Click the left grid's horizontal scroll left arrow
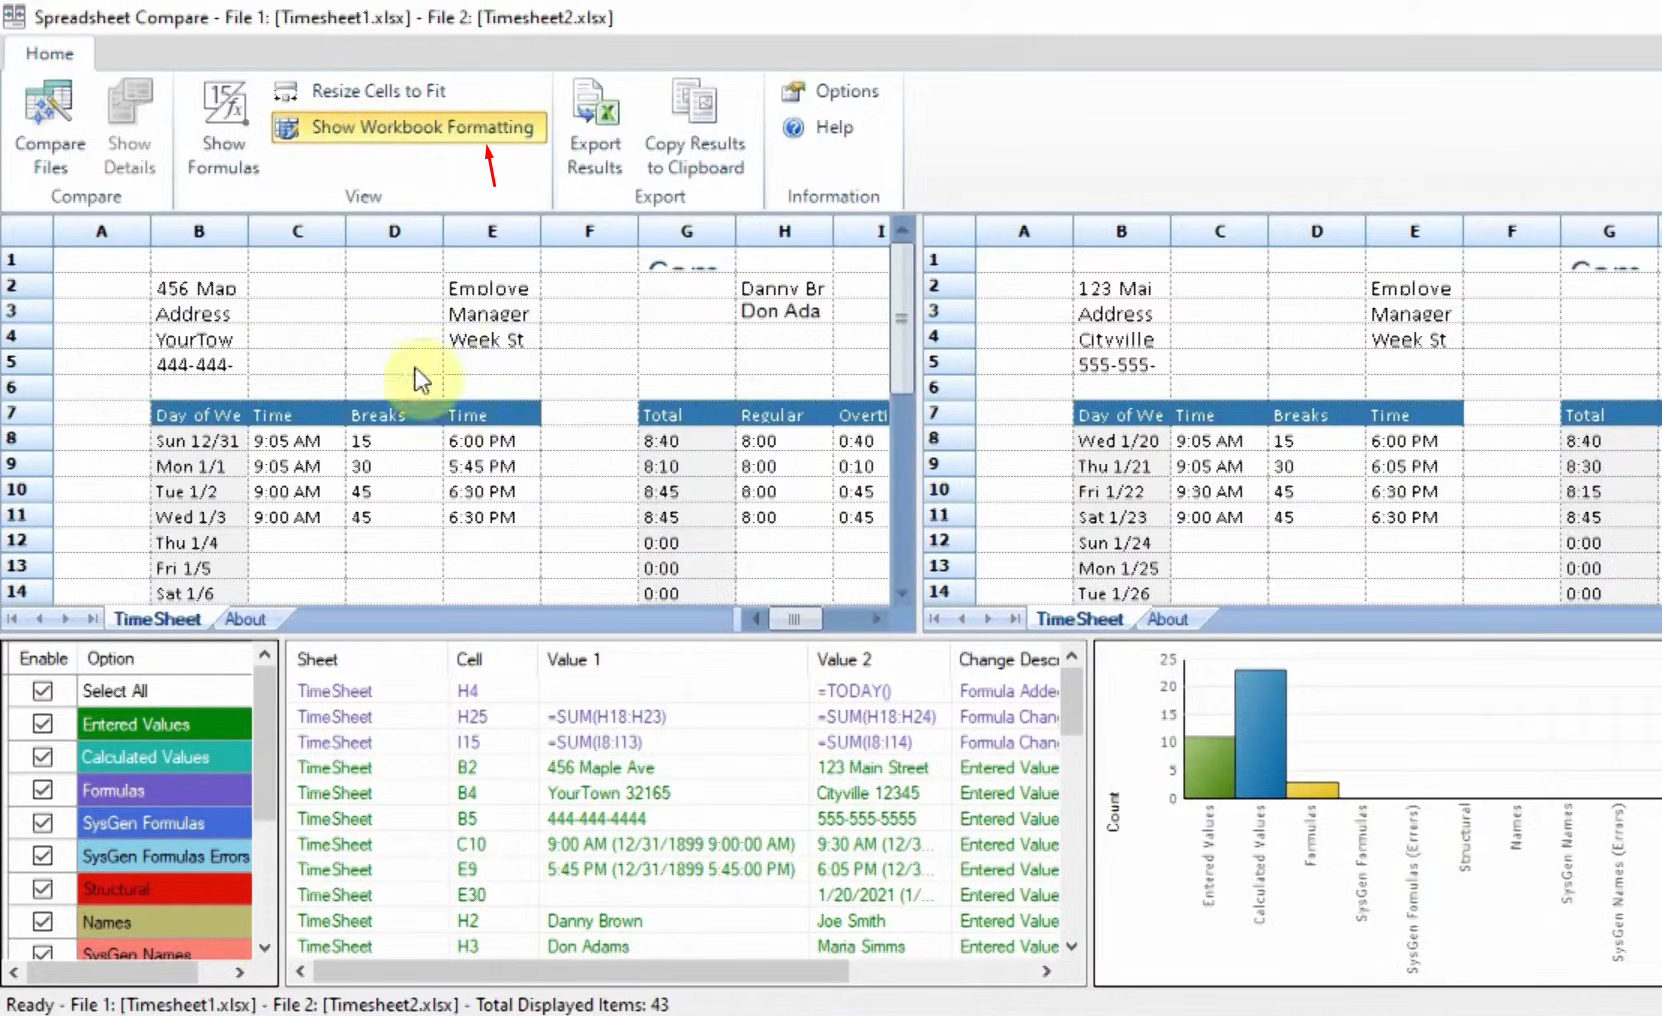 click(x=756, y=619)
